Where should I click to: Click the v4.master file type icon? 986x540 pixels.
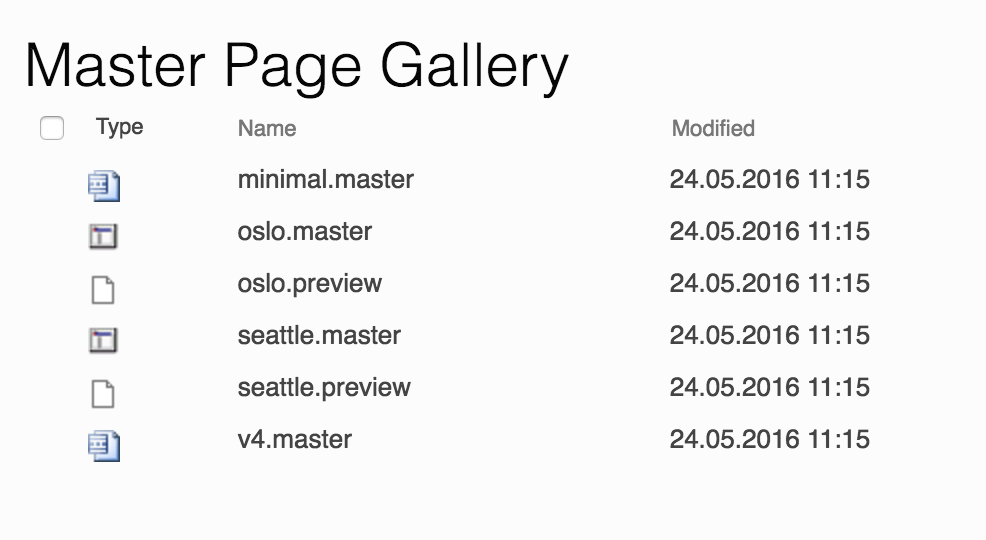tap(103, 445)
